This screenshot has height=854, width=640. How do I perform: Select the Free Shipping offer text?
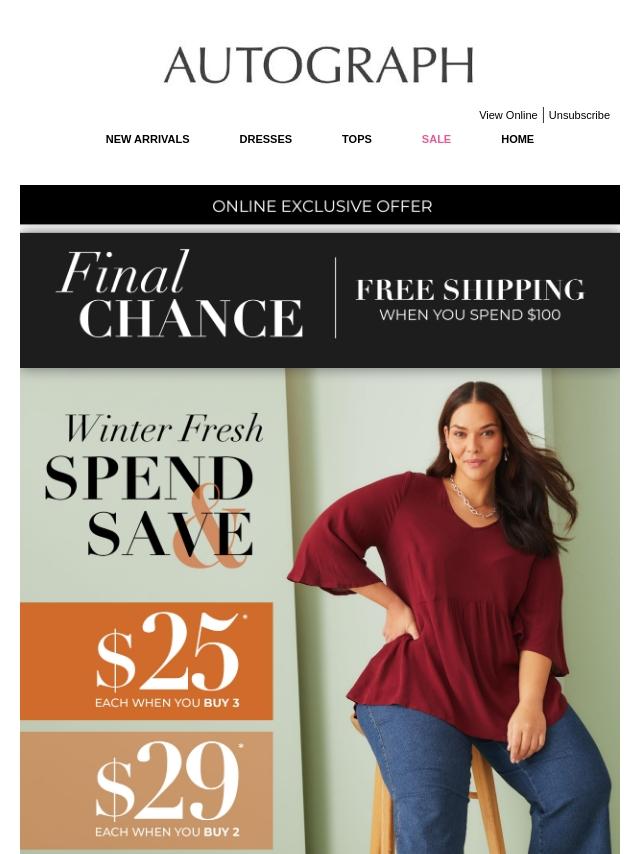[470, 289]
